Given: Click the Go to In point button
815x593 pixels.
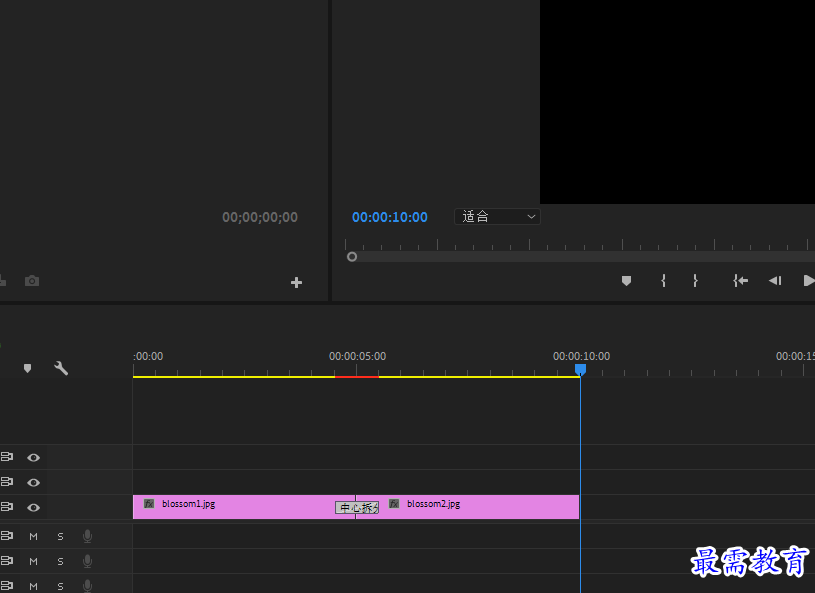Looking at the screenshot, I should (741, 281).
